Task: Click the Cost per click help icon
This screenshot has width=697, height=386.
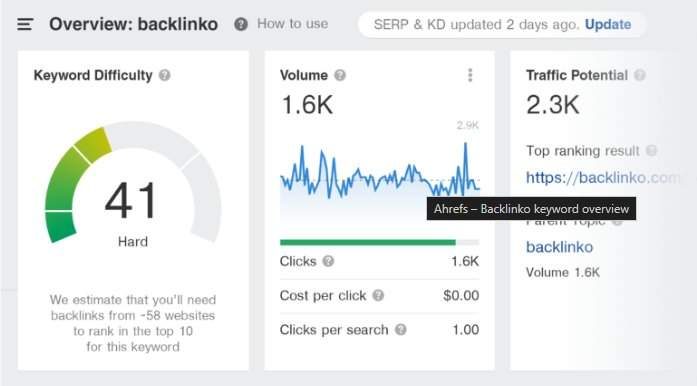Action: click(x=378, y=295)
